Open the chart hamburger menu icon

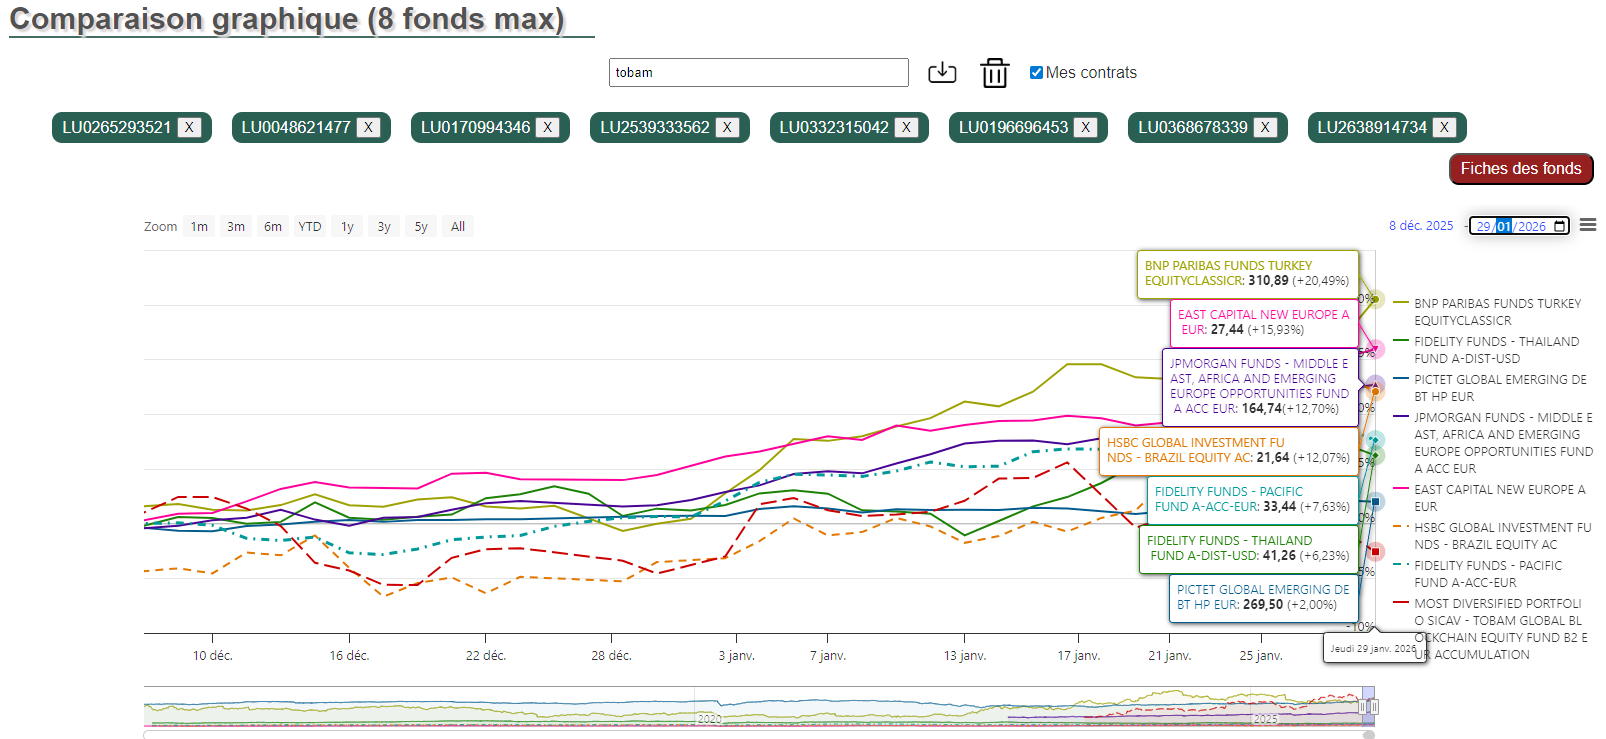(1588, 225)
